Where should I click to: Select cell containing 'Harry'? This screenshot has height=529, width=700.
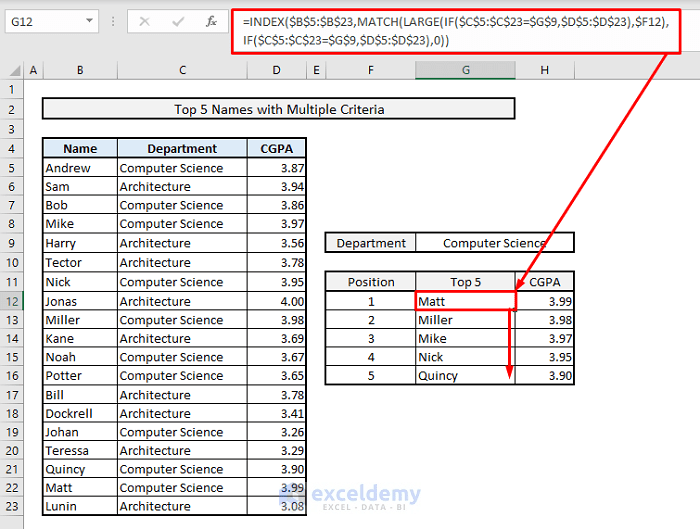(x=80, y=243)
